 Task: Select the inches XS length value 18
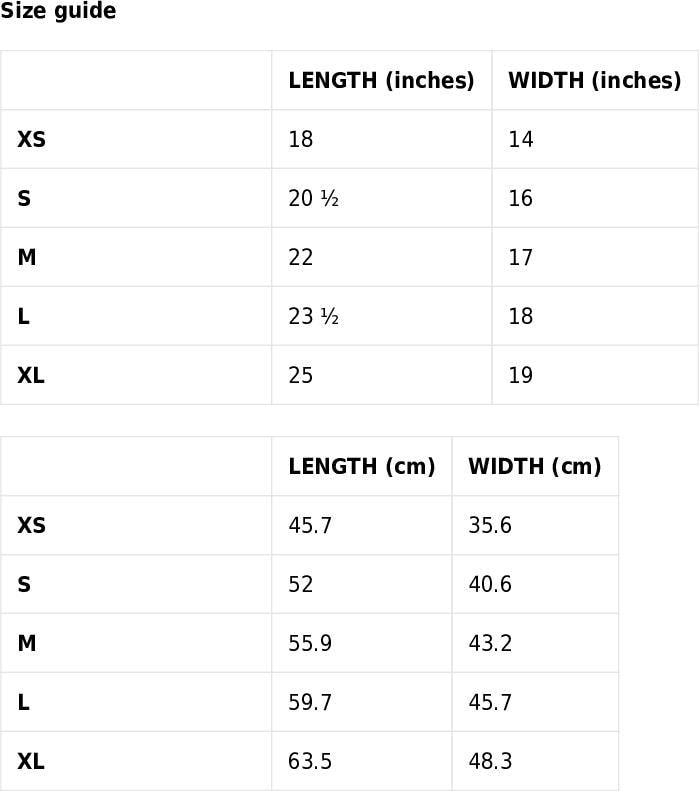(301, 140)
